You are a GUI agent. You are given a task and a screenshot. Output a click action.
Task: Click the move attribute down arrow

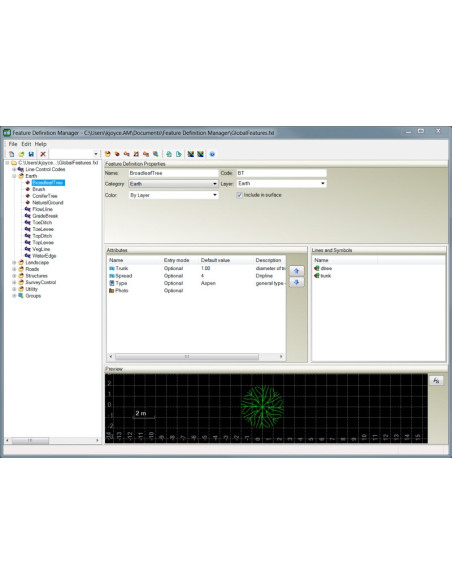coord(296,282)
